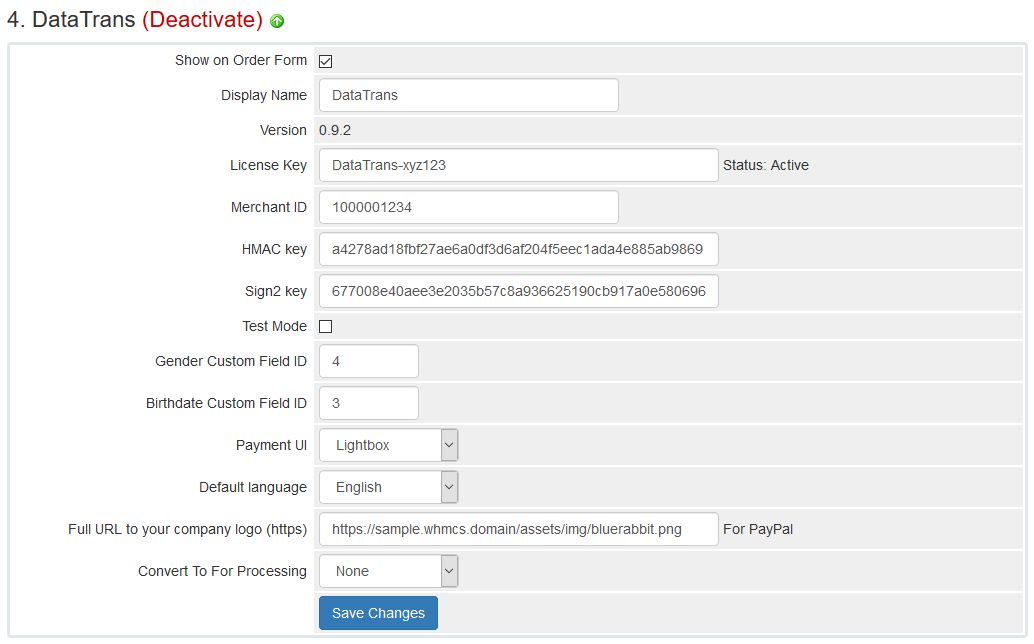Screen dimensions: 1034x644
Task: Focus the License Key input field
Action: [x=518, y=165]
